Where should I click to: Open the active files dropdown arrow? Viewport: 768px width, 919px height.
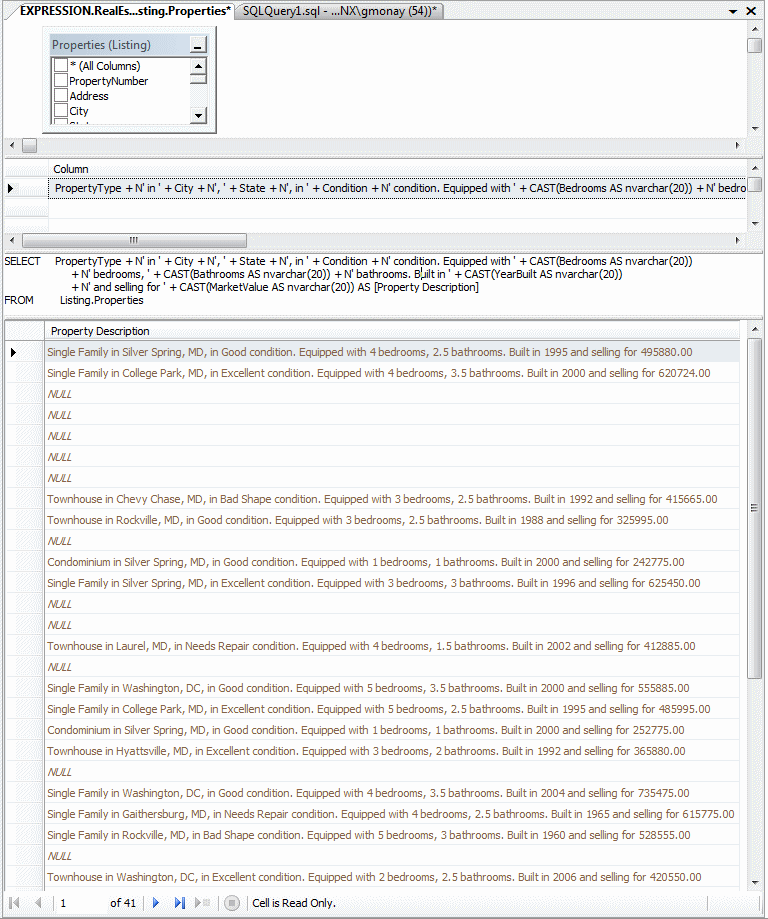click(733, 11)
